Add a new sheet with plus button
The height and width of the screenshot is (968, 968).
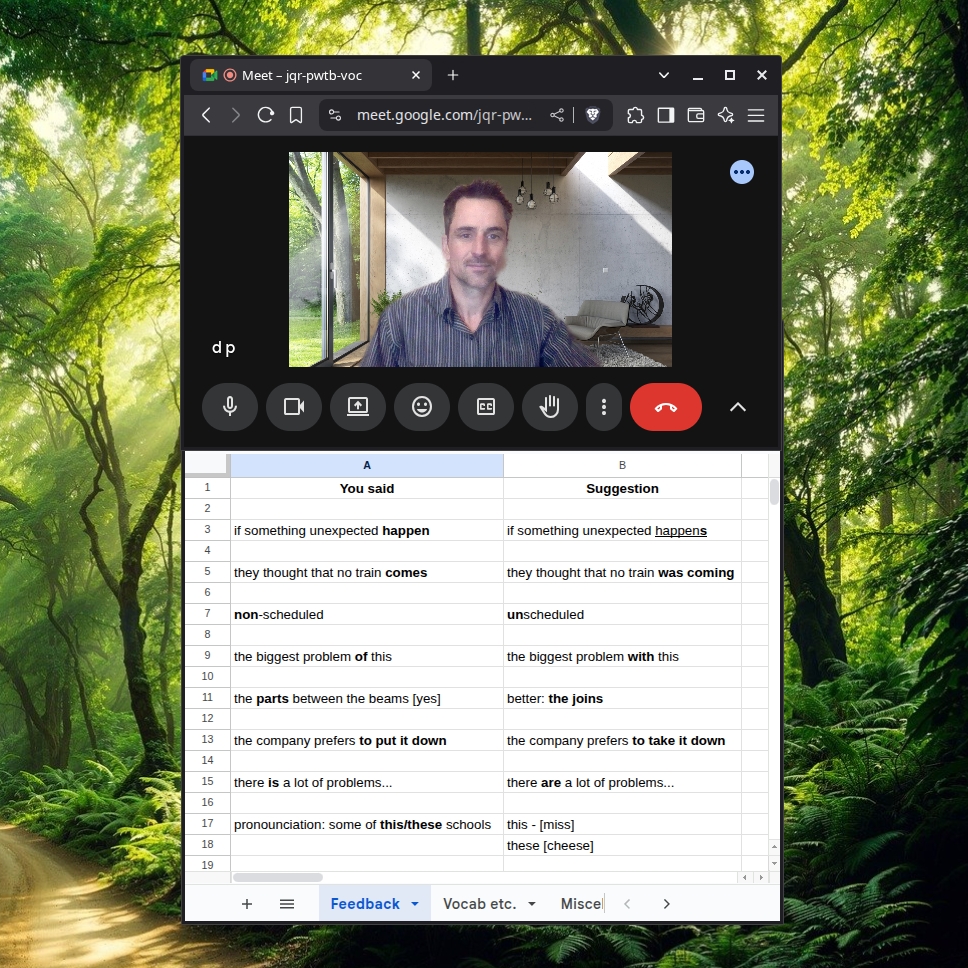tap(247, 904)
